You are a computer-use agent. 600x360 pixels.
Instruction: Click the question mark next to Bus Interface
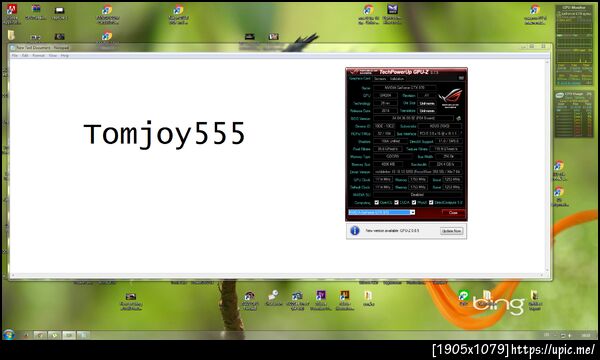[462, 134]
